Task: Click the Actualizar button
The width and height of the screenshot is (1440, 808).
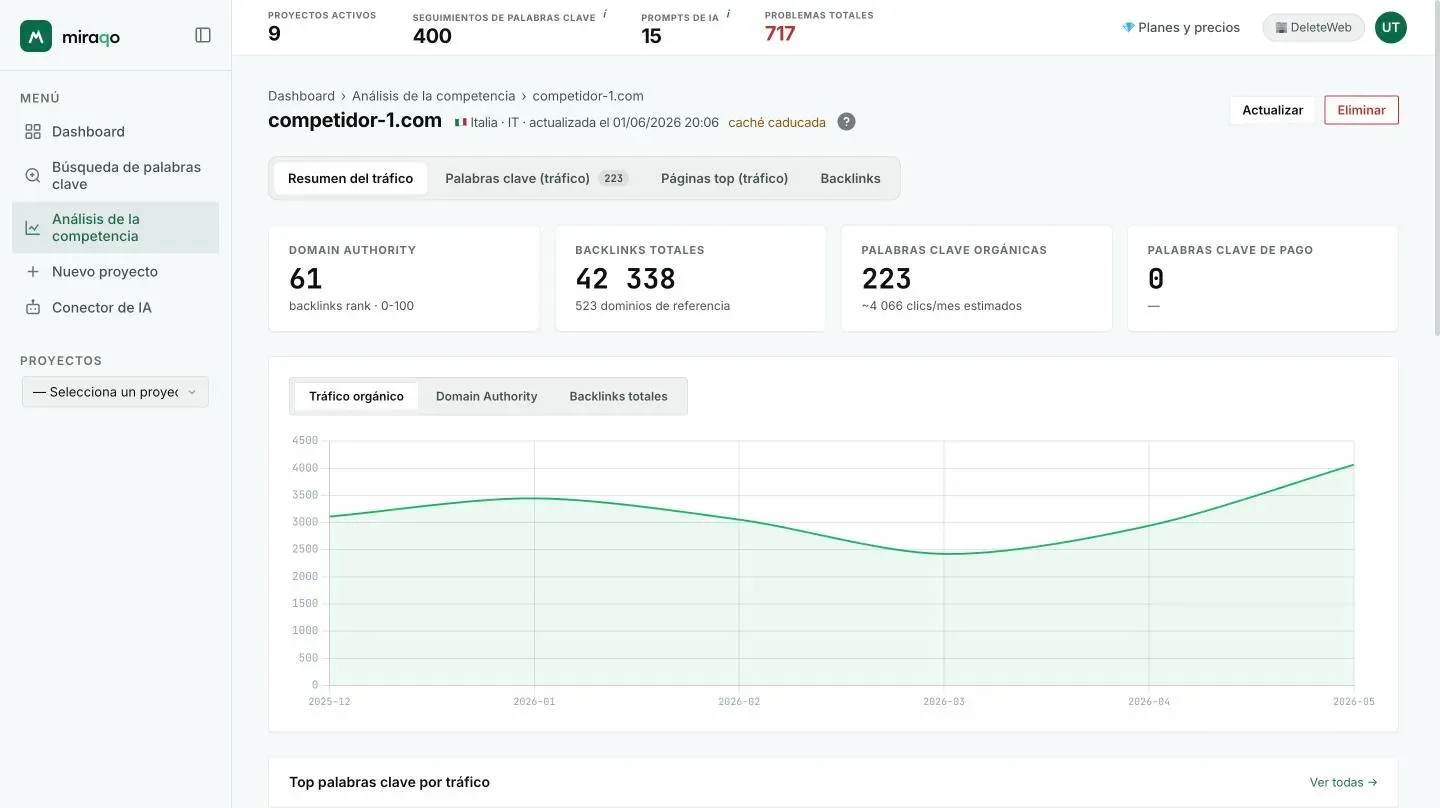Action: click(1272, 110)
